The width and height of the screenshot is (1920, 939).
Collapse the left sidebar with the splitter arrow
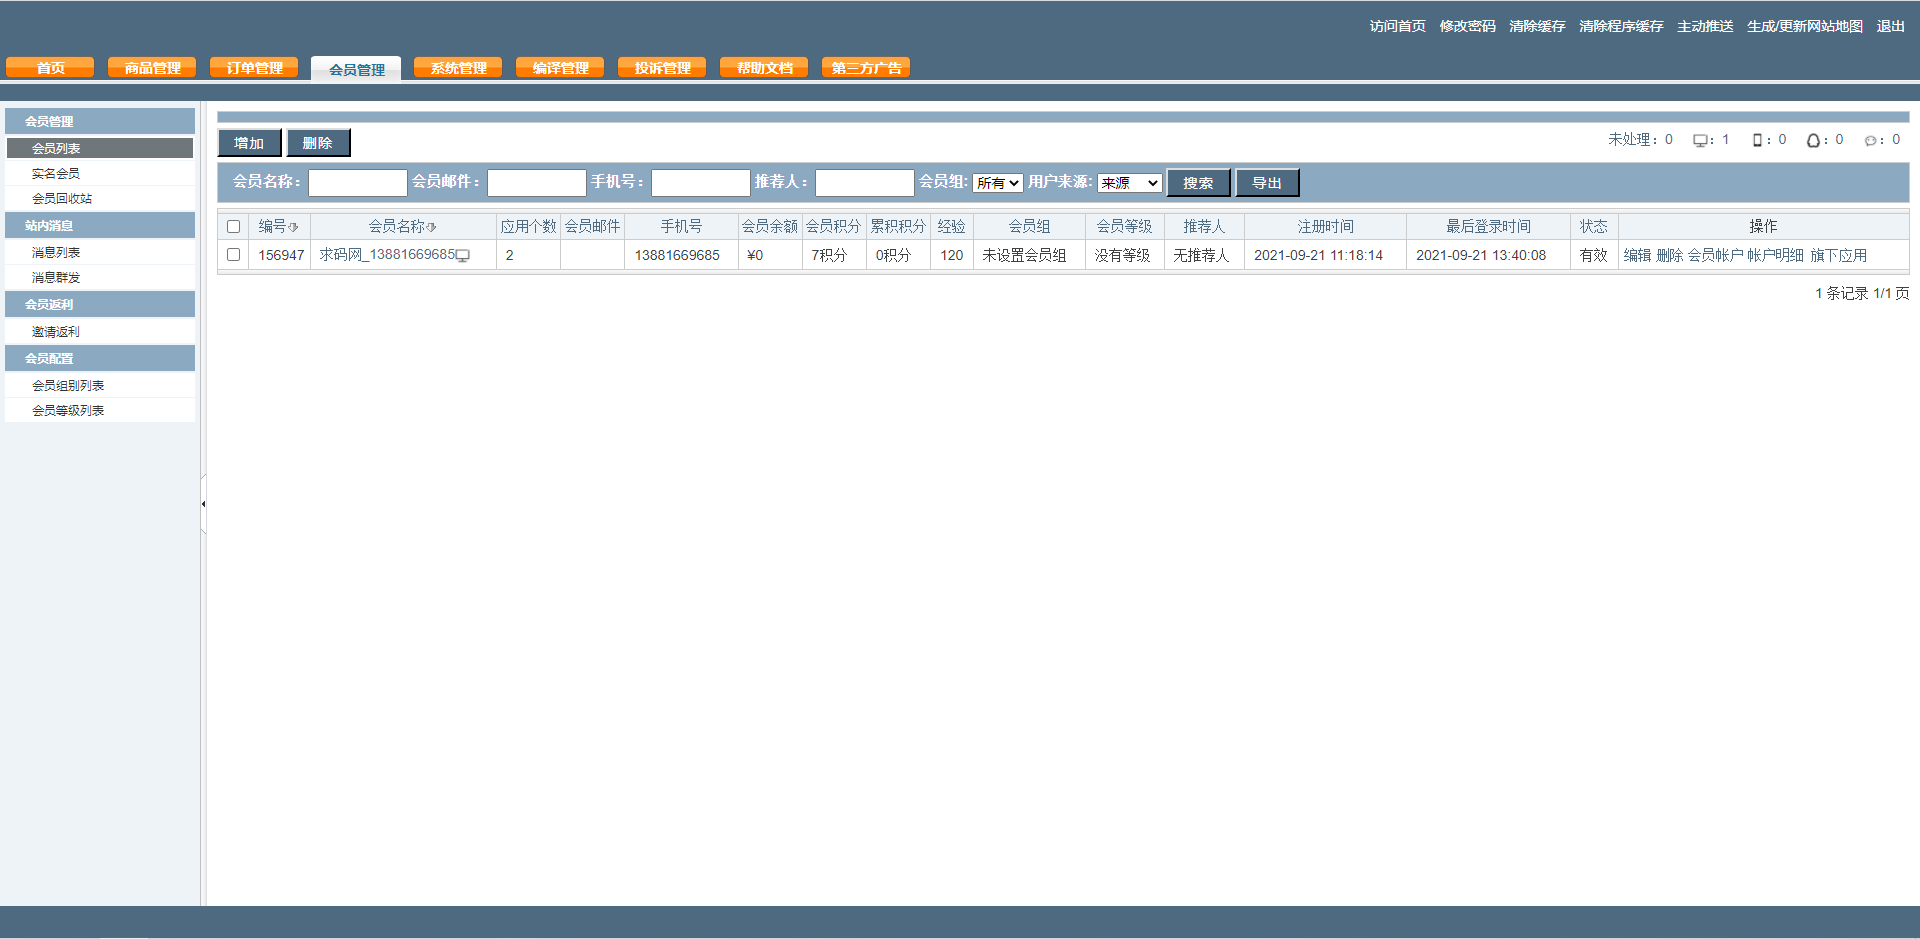click(203, 504)
